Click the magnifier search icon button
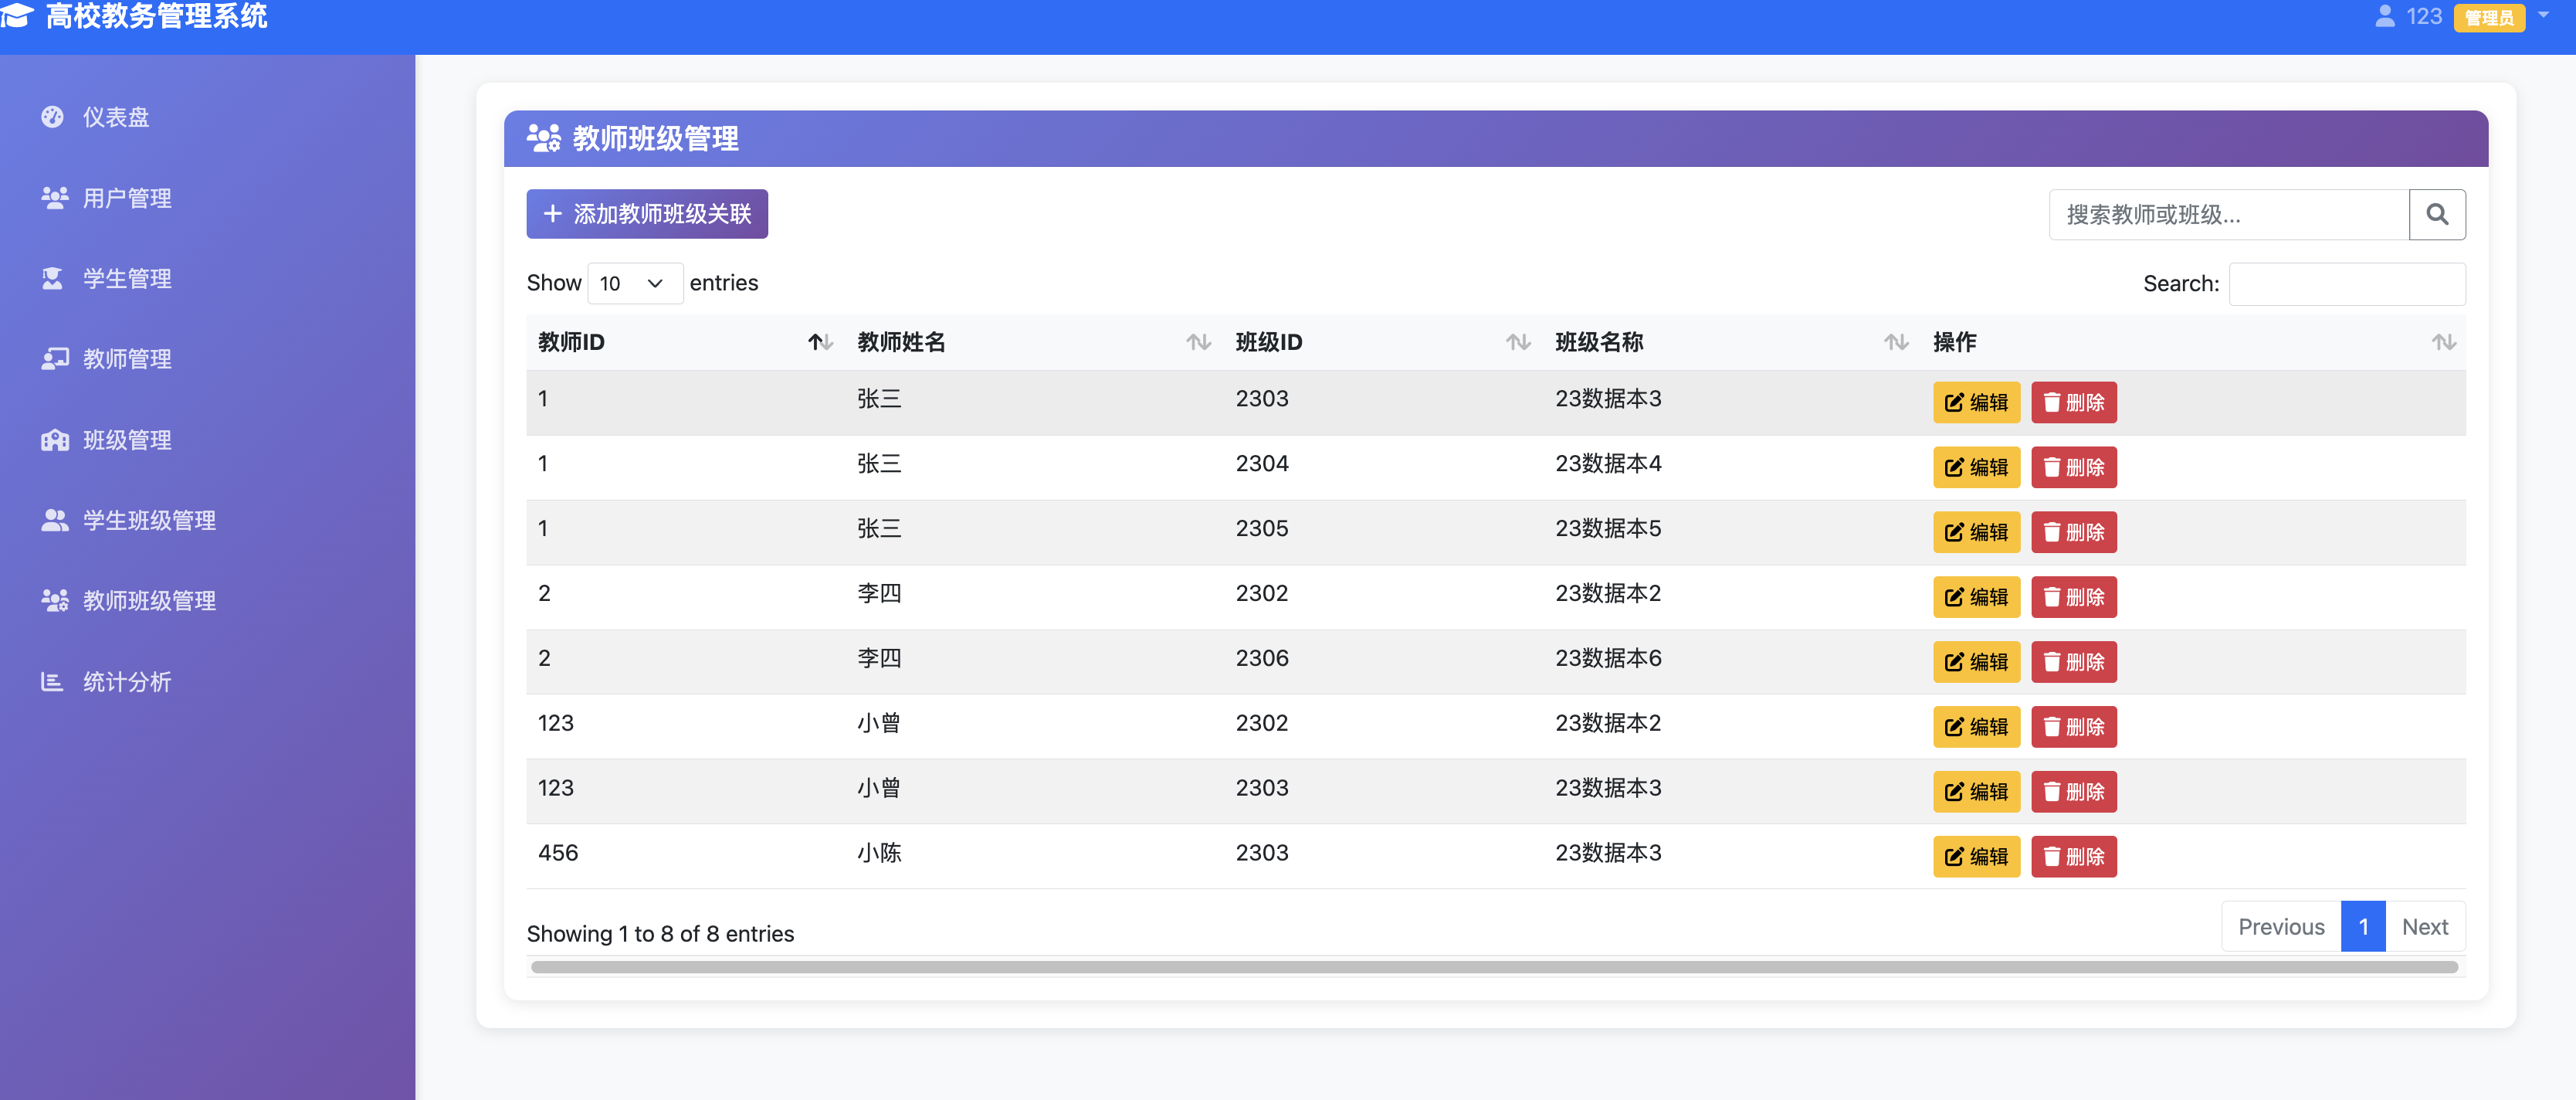2576x1100 pixels. tap(2436, 214)
